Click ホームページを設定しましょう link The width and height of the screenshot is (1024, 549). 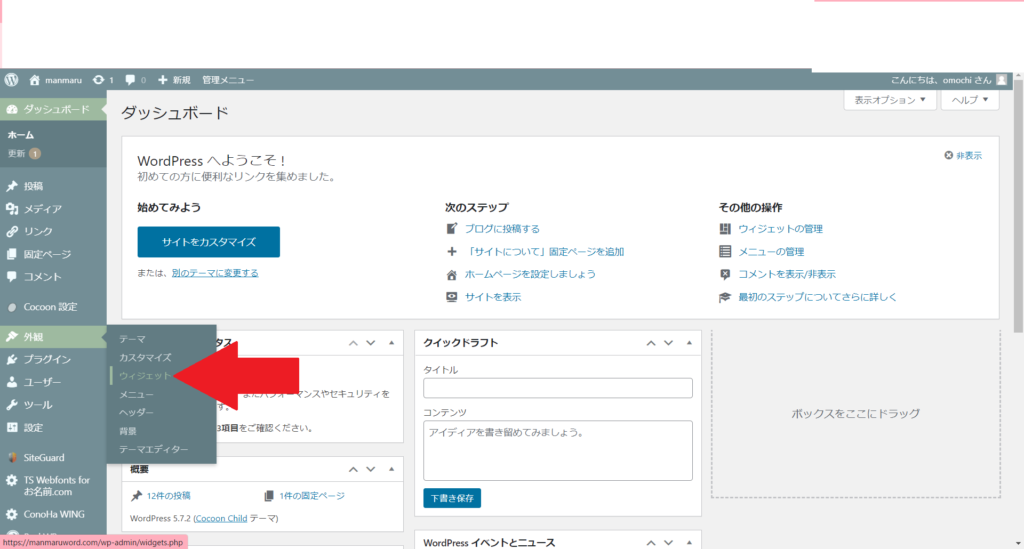pyautogui.click(x=530, y=274)
